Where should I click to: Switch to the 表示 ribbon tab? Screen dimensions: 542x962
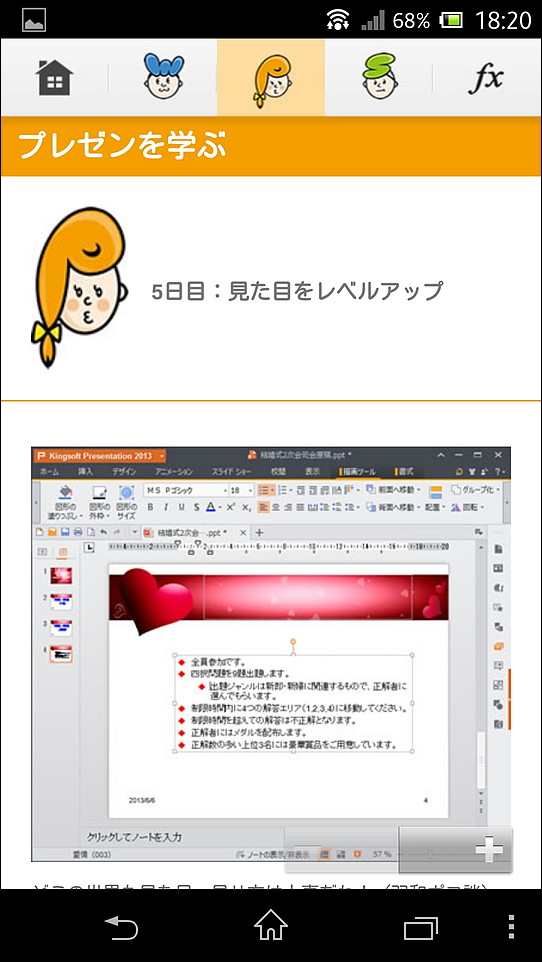click(312, 472)
